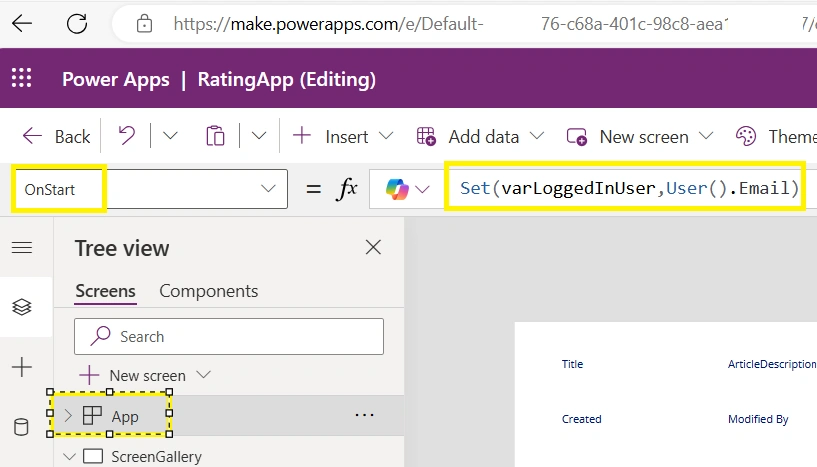Click into the Set(varLoggedInUser) formula bar
817x467 pixels.
pos(629,188)
